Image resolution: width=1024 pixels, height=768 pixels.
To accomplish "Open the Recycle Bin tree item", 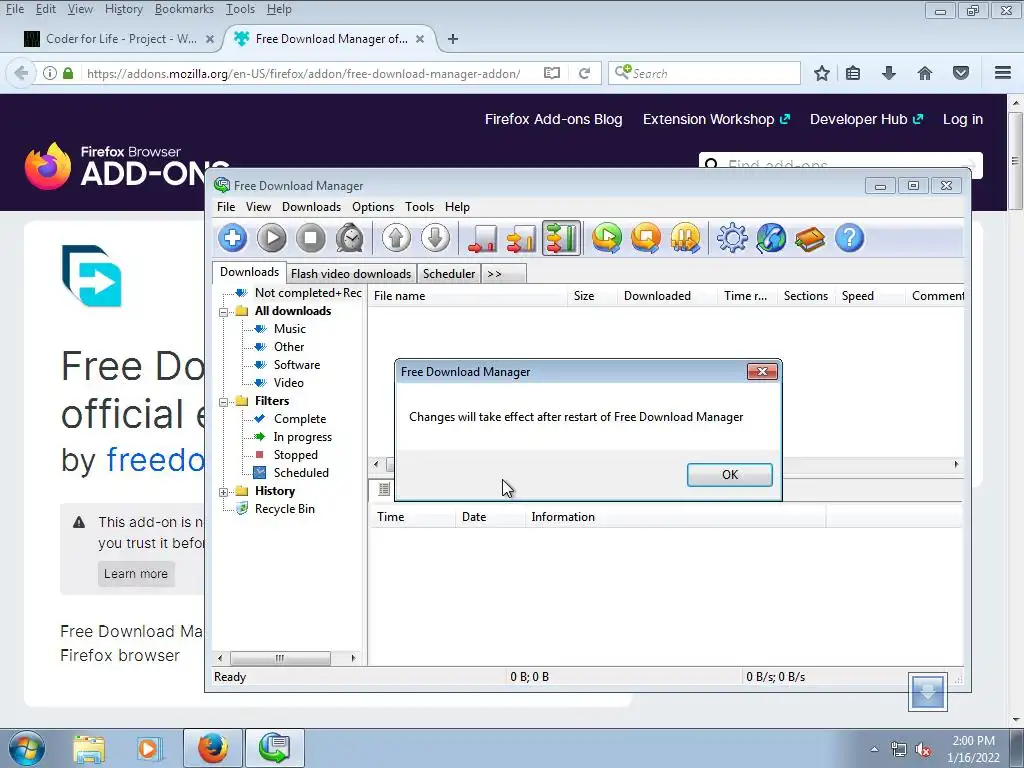I will coord(285,509).
